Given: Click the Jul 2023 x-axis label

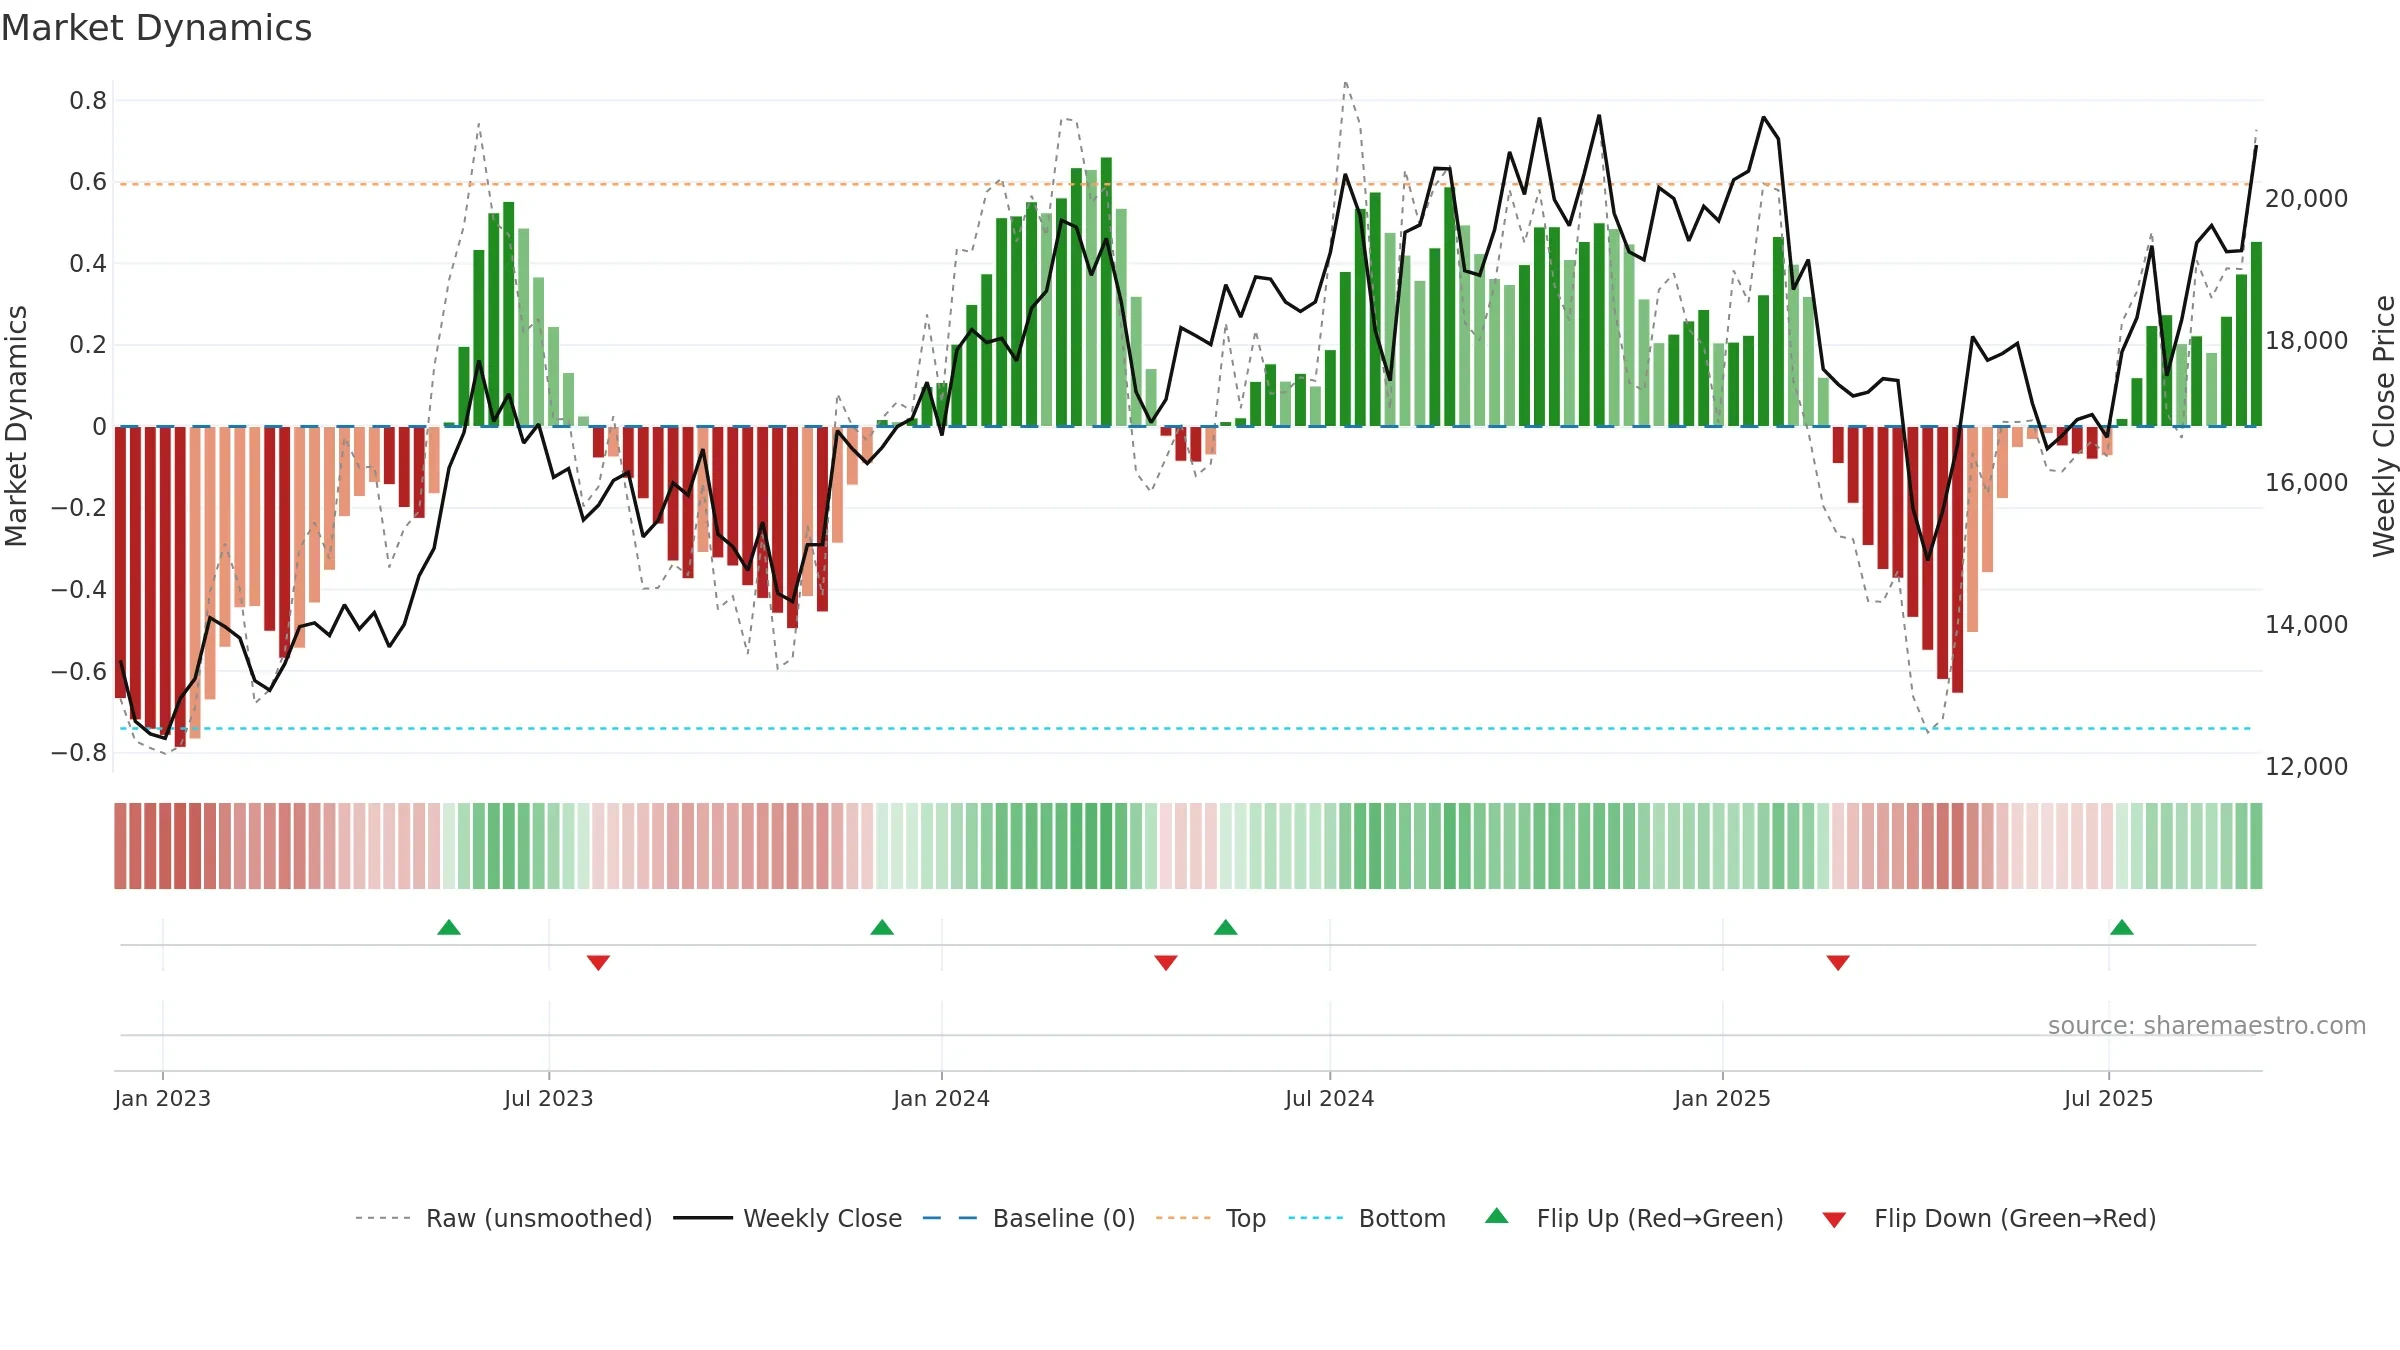Looking at the screenshot, I should 549,1098.
